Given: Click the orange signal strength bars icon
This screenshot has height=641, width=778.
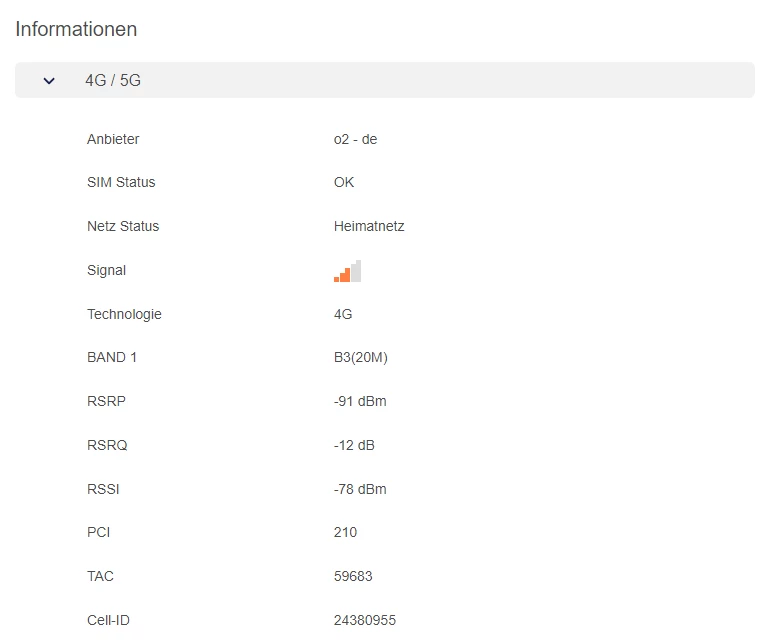Looking at the screenshot, I should click(347, 271).
